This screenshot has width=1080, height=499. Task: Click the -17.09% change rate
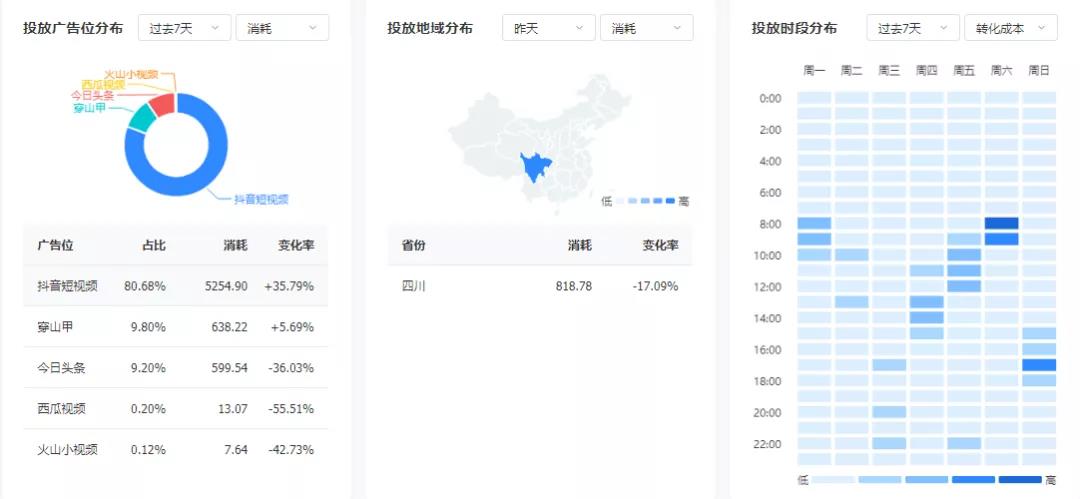coord(655,286)
